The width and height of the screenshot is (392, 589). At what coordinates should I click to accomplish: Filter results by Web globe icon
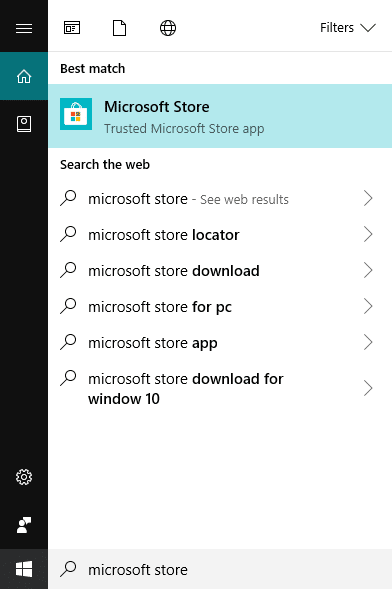[x=168, y=28]
